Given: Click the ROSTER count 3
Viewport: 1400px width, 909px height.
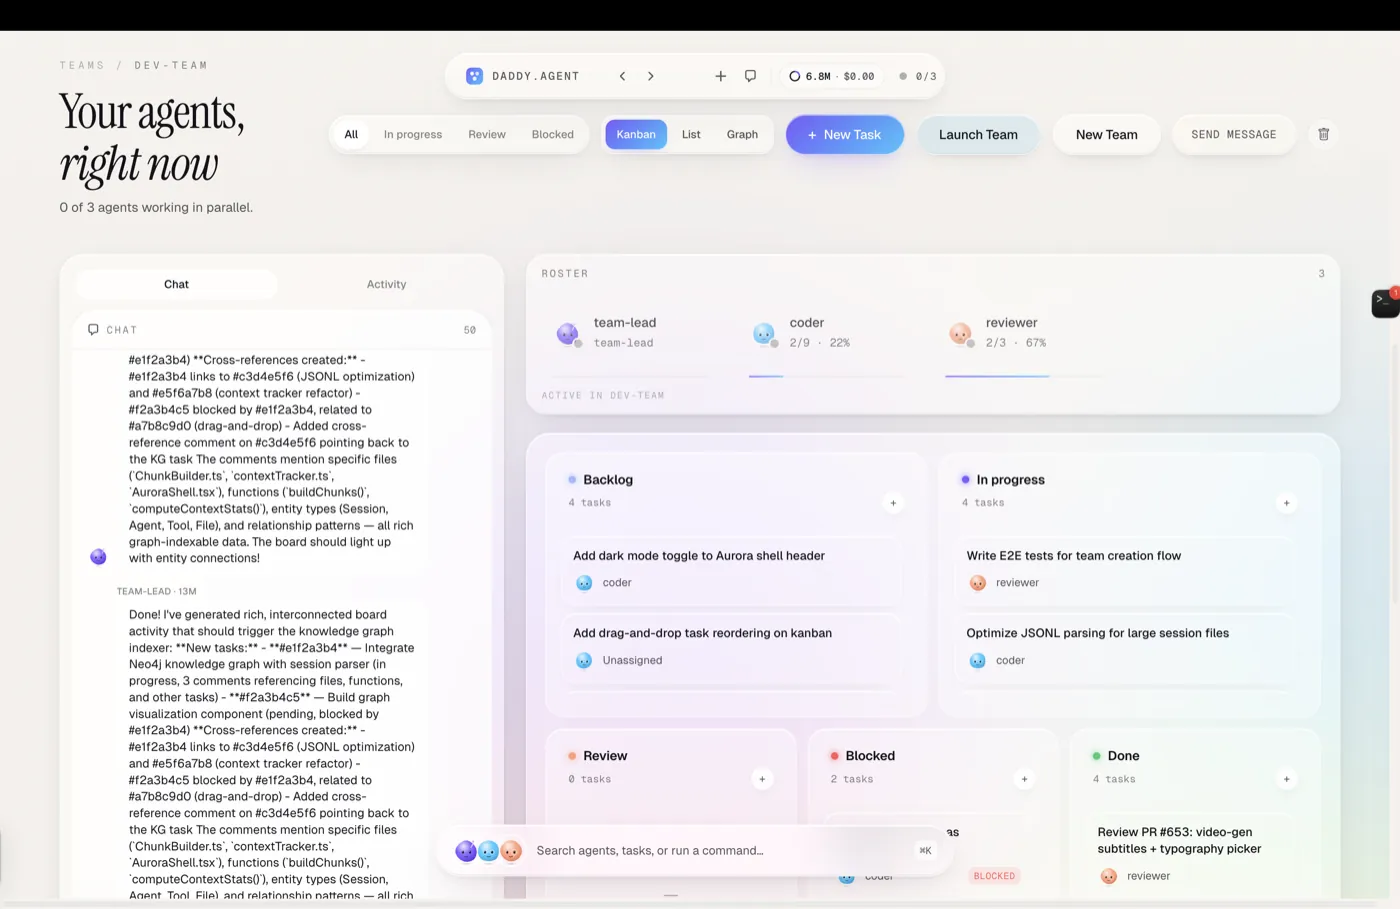Looking at the screenshot, I should pos(1321,273).
